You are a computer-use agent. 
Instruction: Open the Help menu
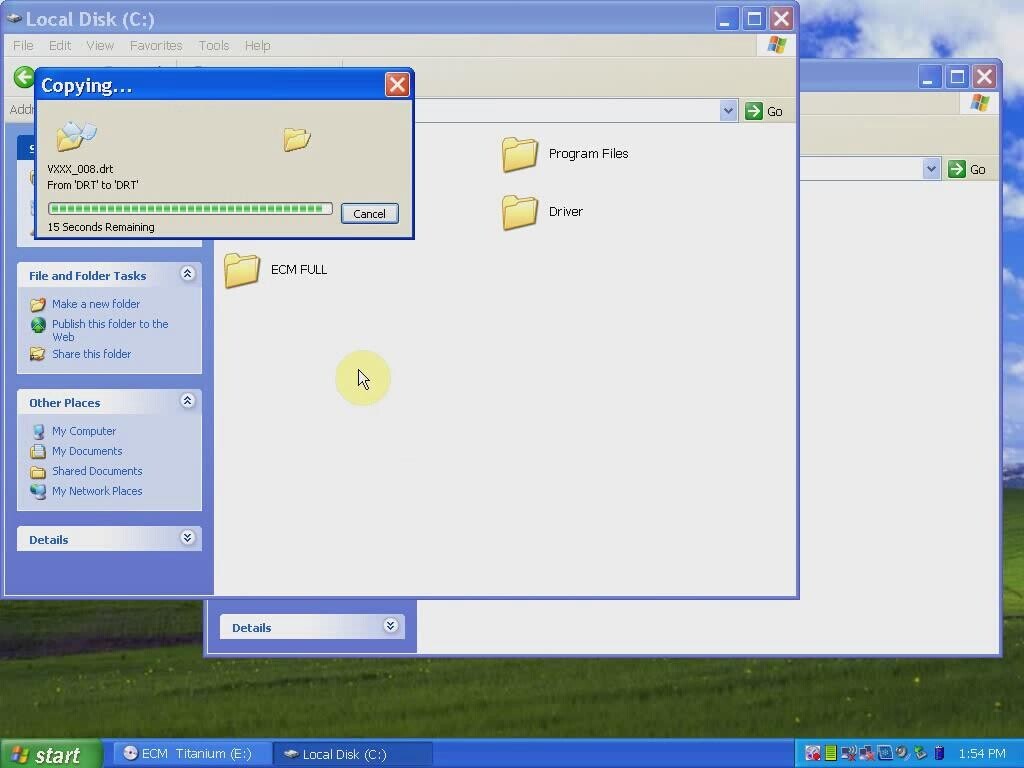[257, 45]
